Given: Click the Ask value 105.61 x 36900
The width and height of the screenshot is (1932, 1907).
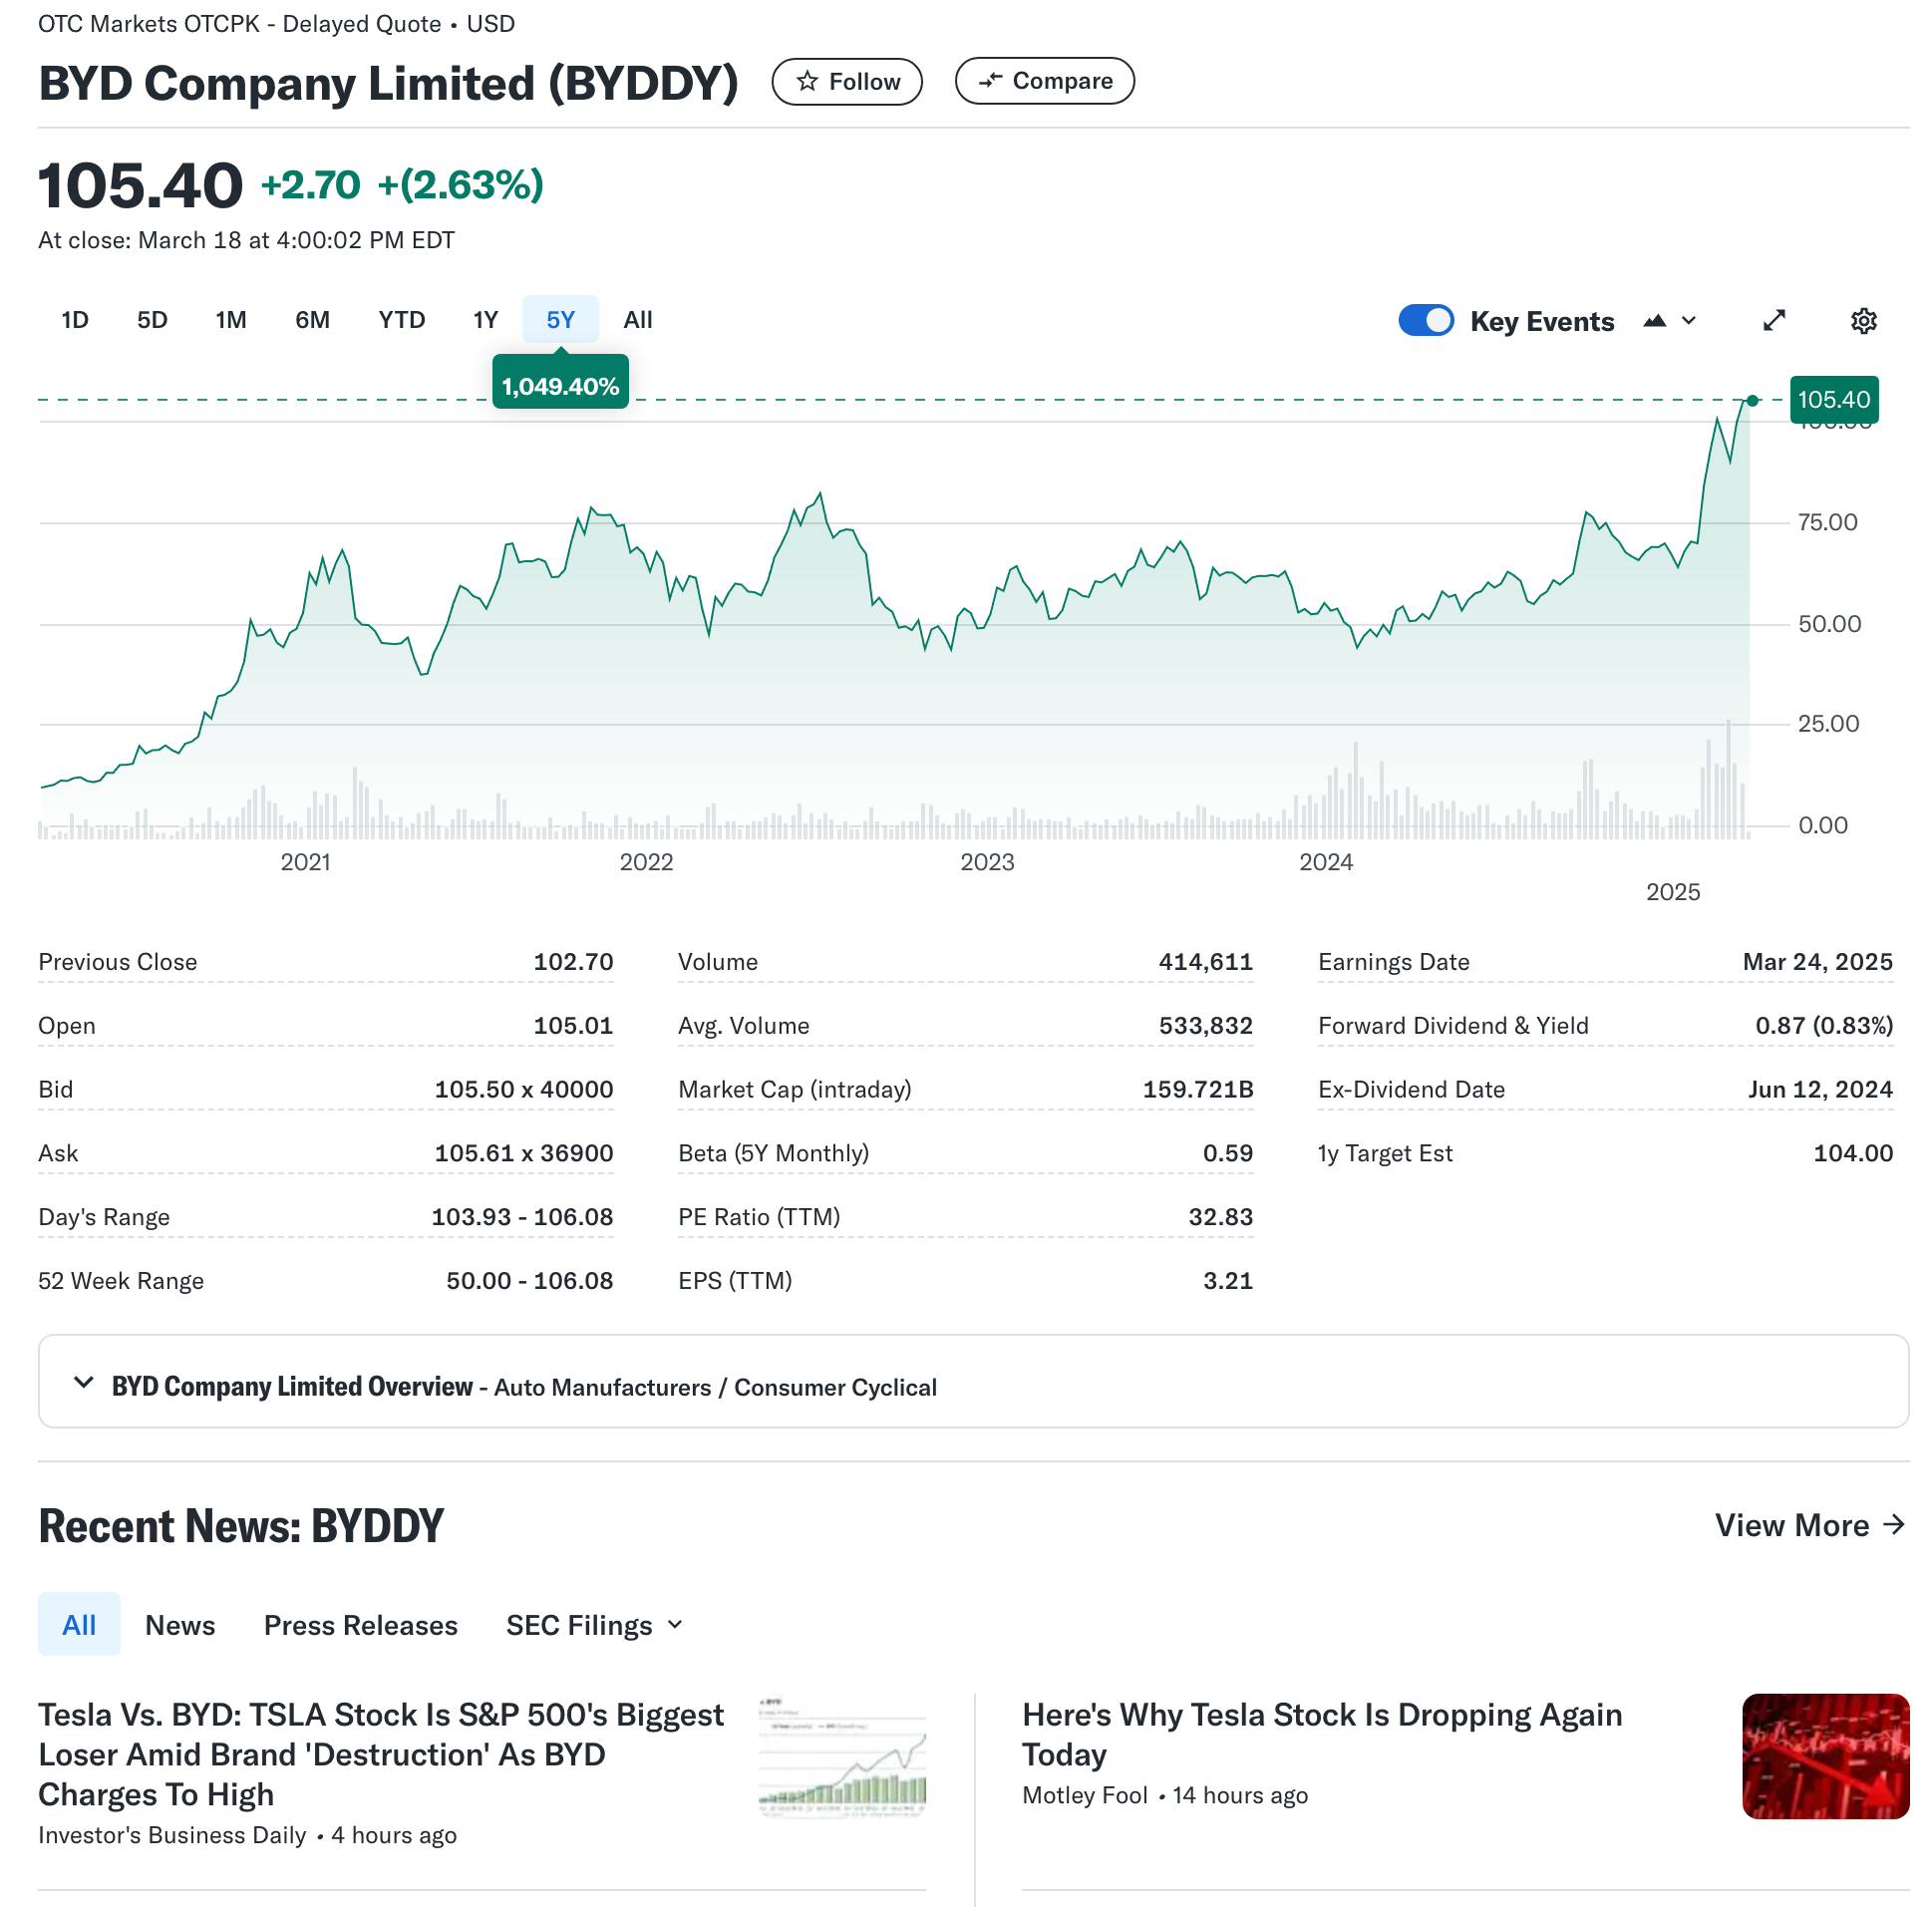Looking at the screenshot, I should tap(524, 1153).
